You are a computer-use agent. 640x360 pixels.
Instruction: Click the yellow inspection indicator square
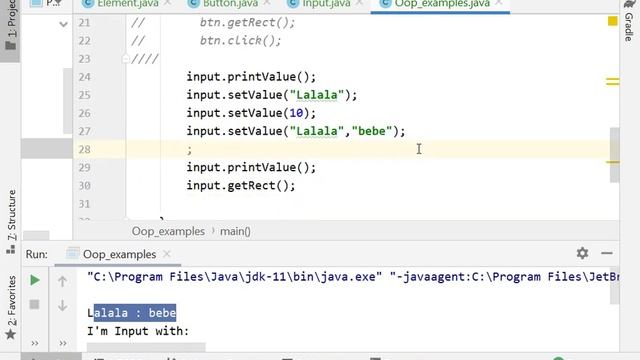pyautogui.click(x=612, y=21)
